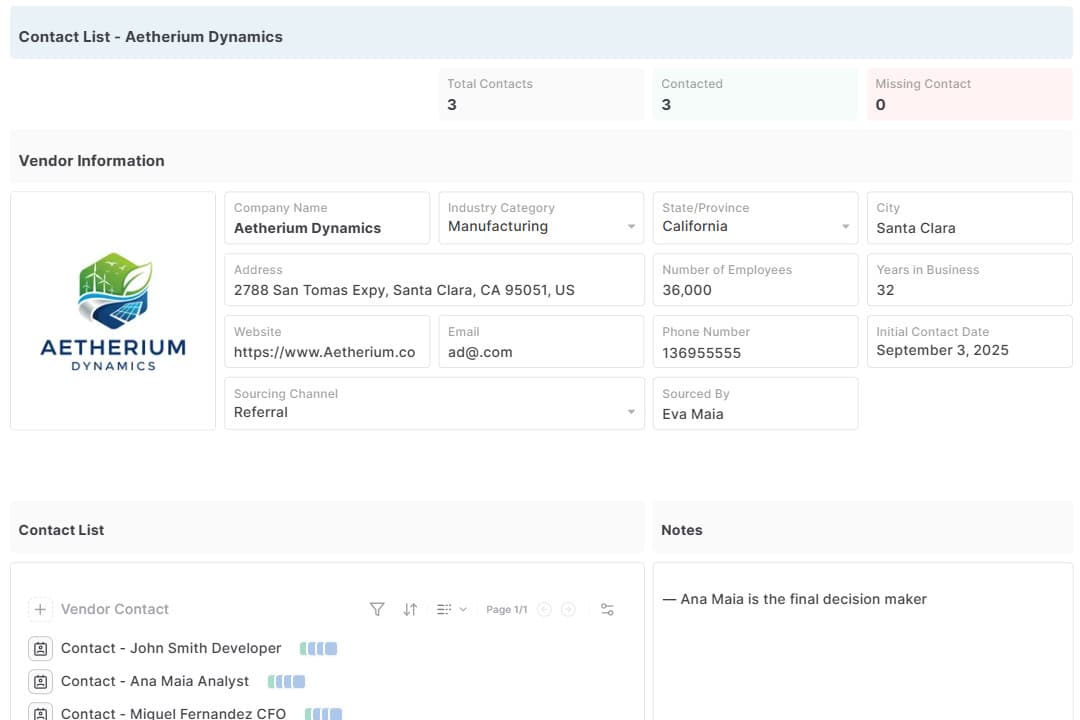Image resolution: width=1080 pixels, height=720 pixels.
Task: Click the sort arrows icon
Action: (410, 609)
